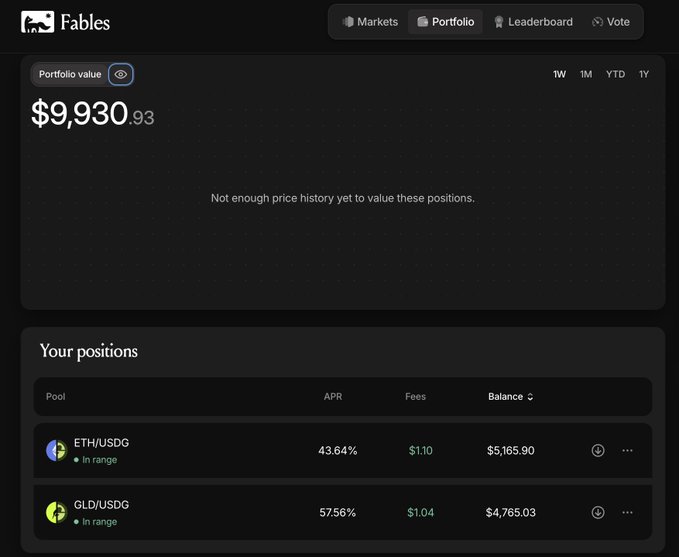Click the Markets tab icon
679x557 pixels.
pos(348,22)
